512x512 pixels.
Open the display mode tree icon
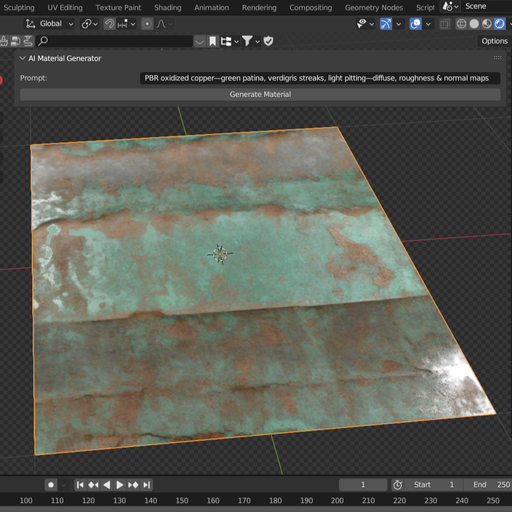(x=226, y=41)
